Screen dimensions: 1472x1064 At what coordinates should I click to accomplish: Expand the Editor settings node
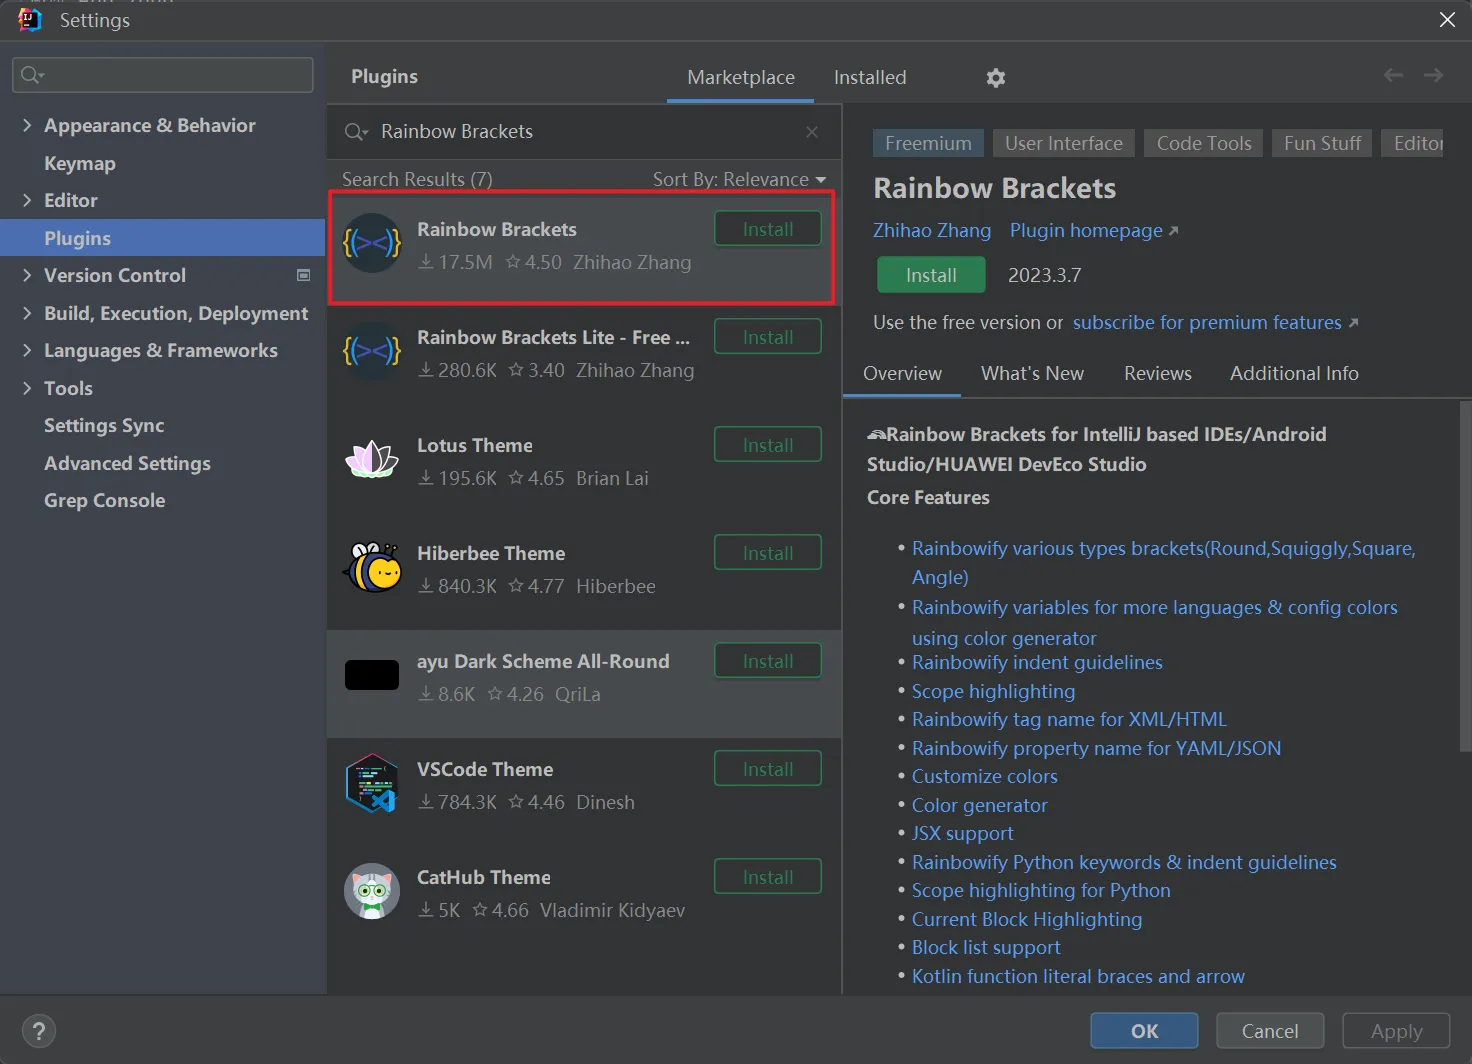pyautogui.click(x=27, y=200)
